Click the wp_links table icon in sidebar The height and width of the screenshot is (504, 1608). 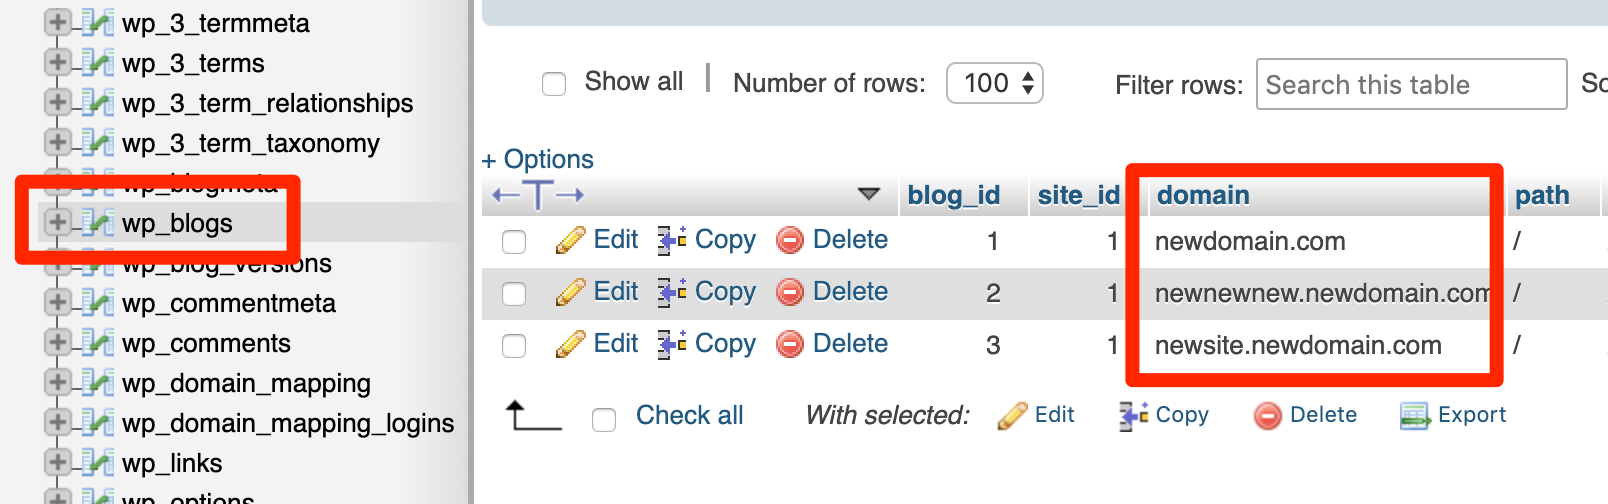(98, 463)
